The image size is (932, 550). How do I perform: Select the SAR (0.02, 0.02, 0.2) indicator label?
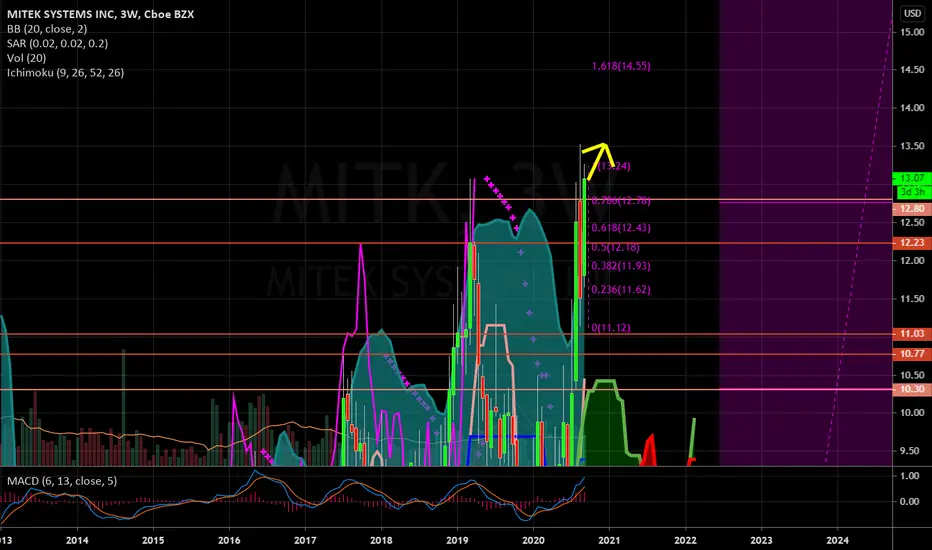57,43
